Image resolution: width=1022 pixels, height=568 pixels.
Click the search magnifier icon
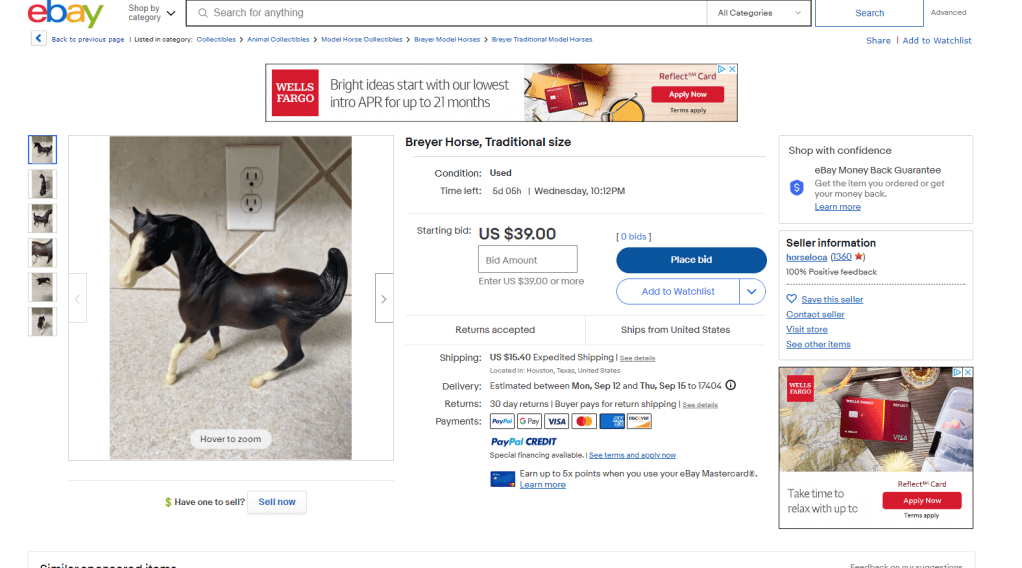point(203,13)
